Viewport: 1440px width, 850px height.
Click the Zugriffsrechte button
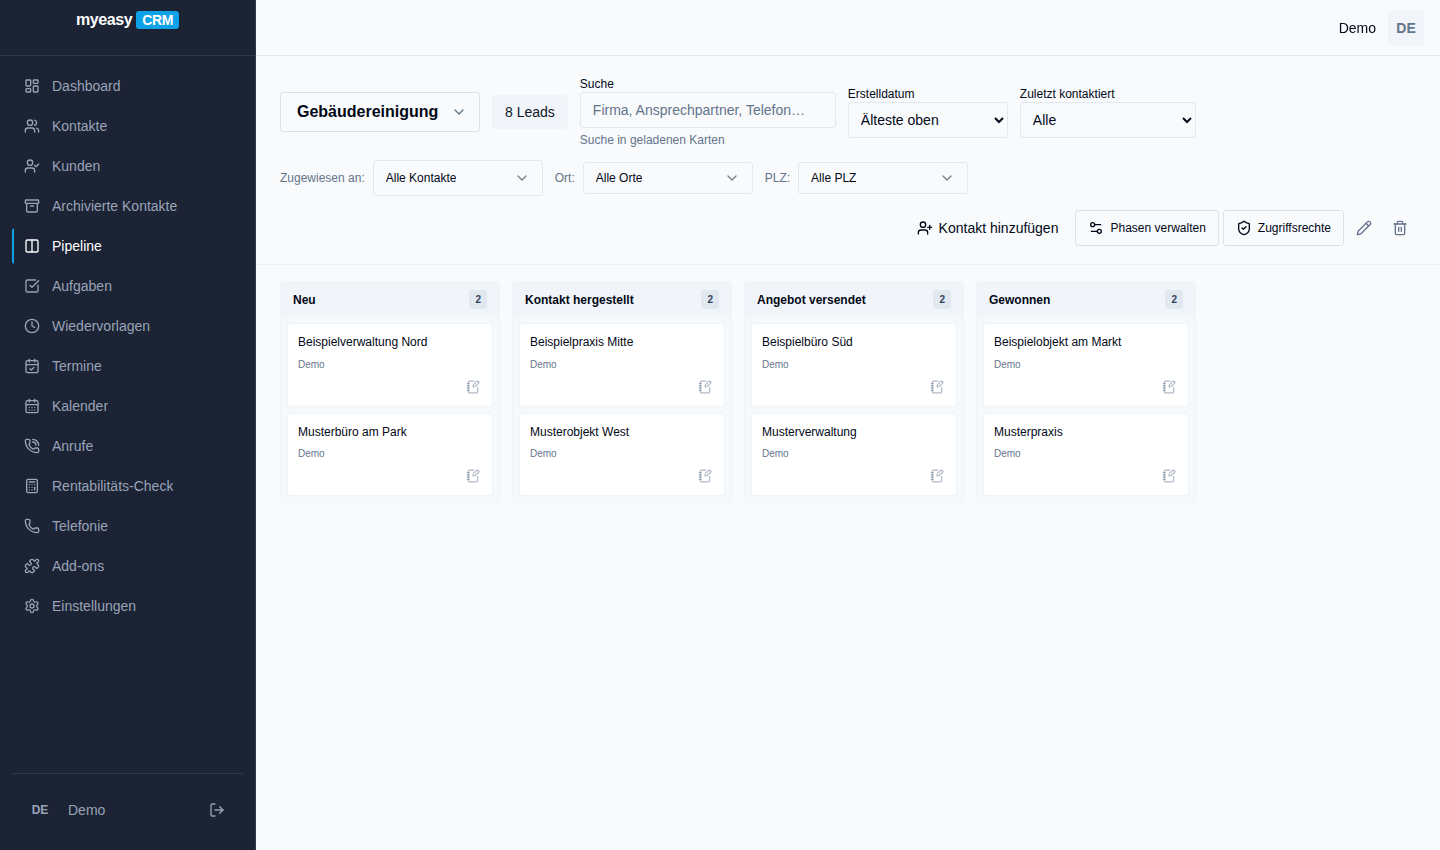coord(1283,228)
